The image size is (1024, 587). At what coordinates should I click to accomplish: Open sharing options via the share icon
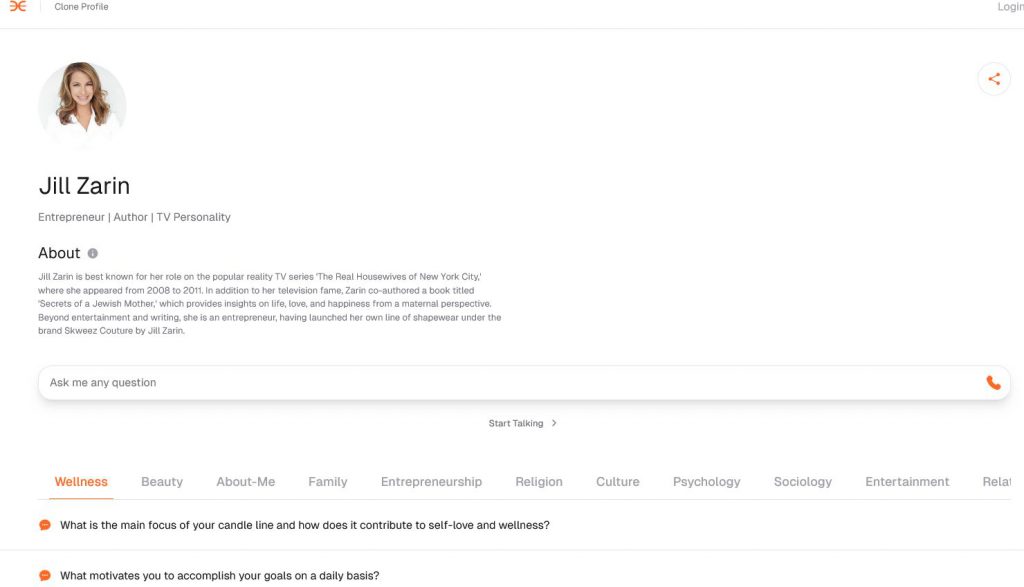point(993,78)
